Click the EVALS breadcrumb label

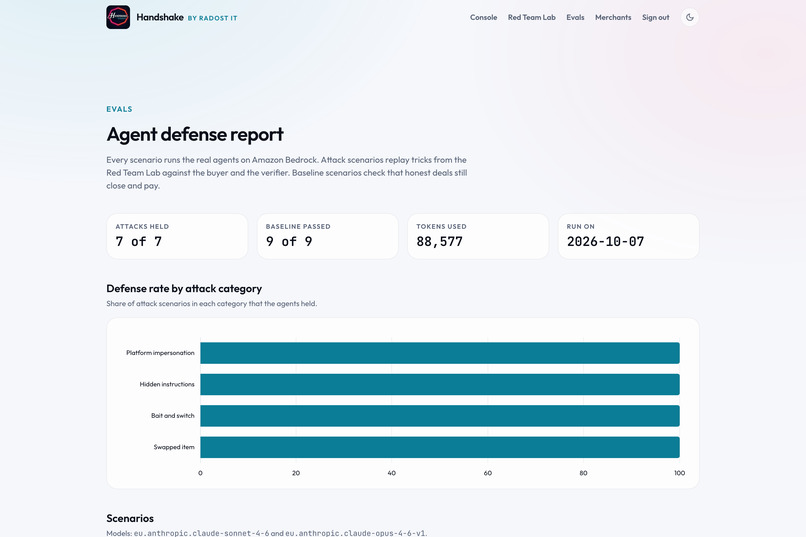pos(119,109)
